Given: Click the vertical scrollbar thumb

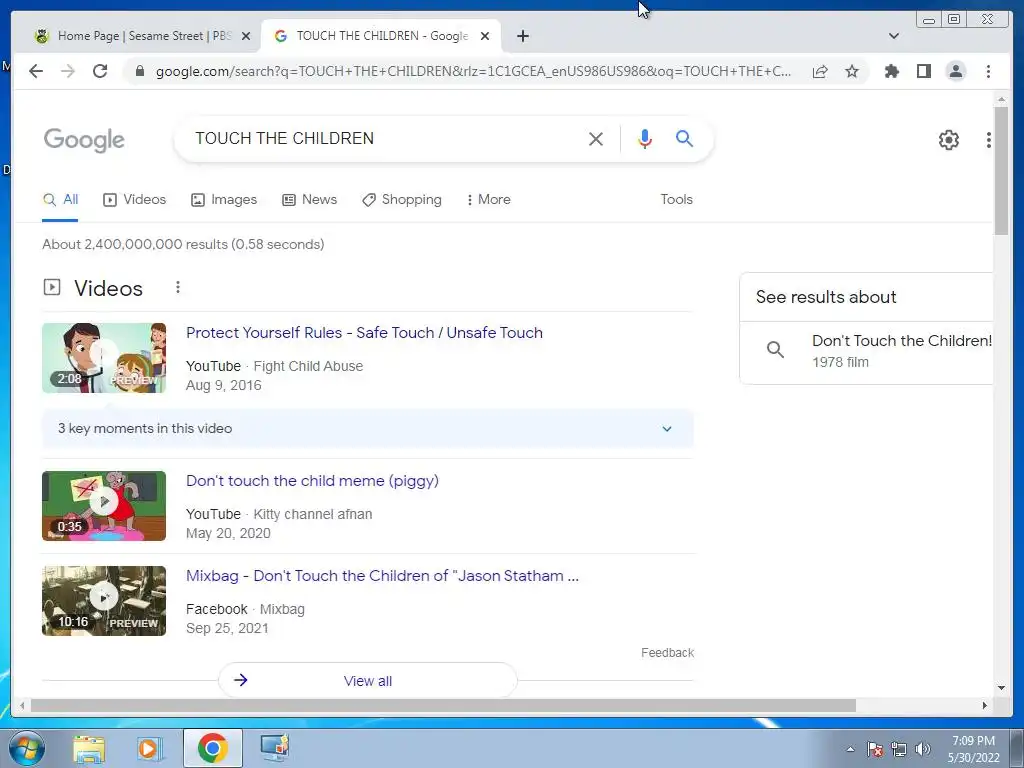Looking at the screenshot, I should (x=1001, y=170).
